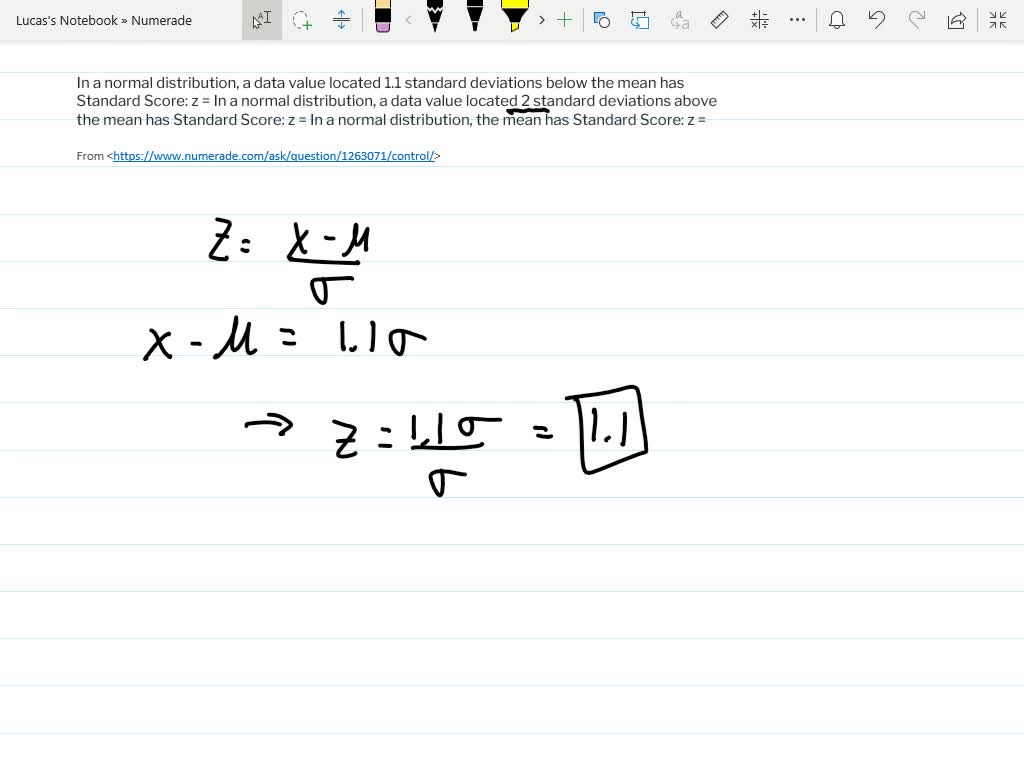Choose the first black pen
Image resolution: width=1024 pixels, height=768 pixels.
(x=435, y=17)
